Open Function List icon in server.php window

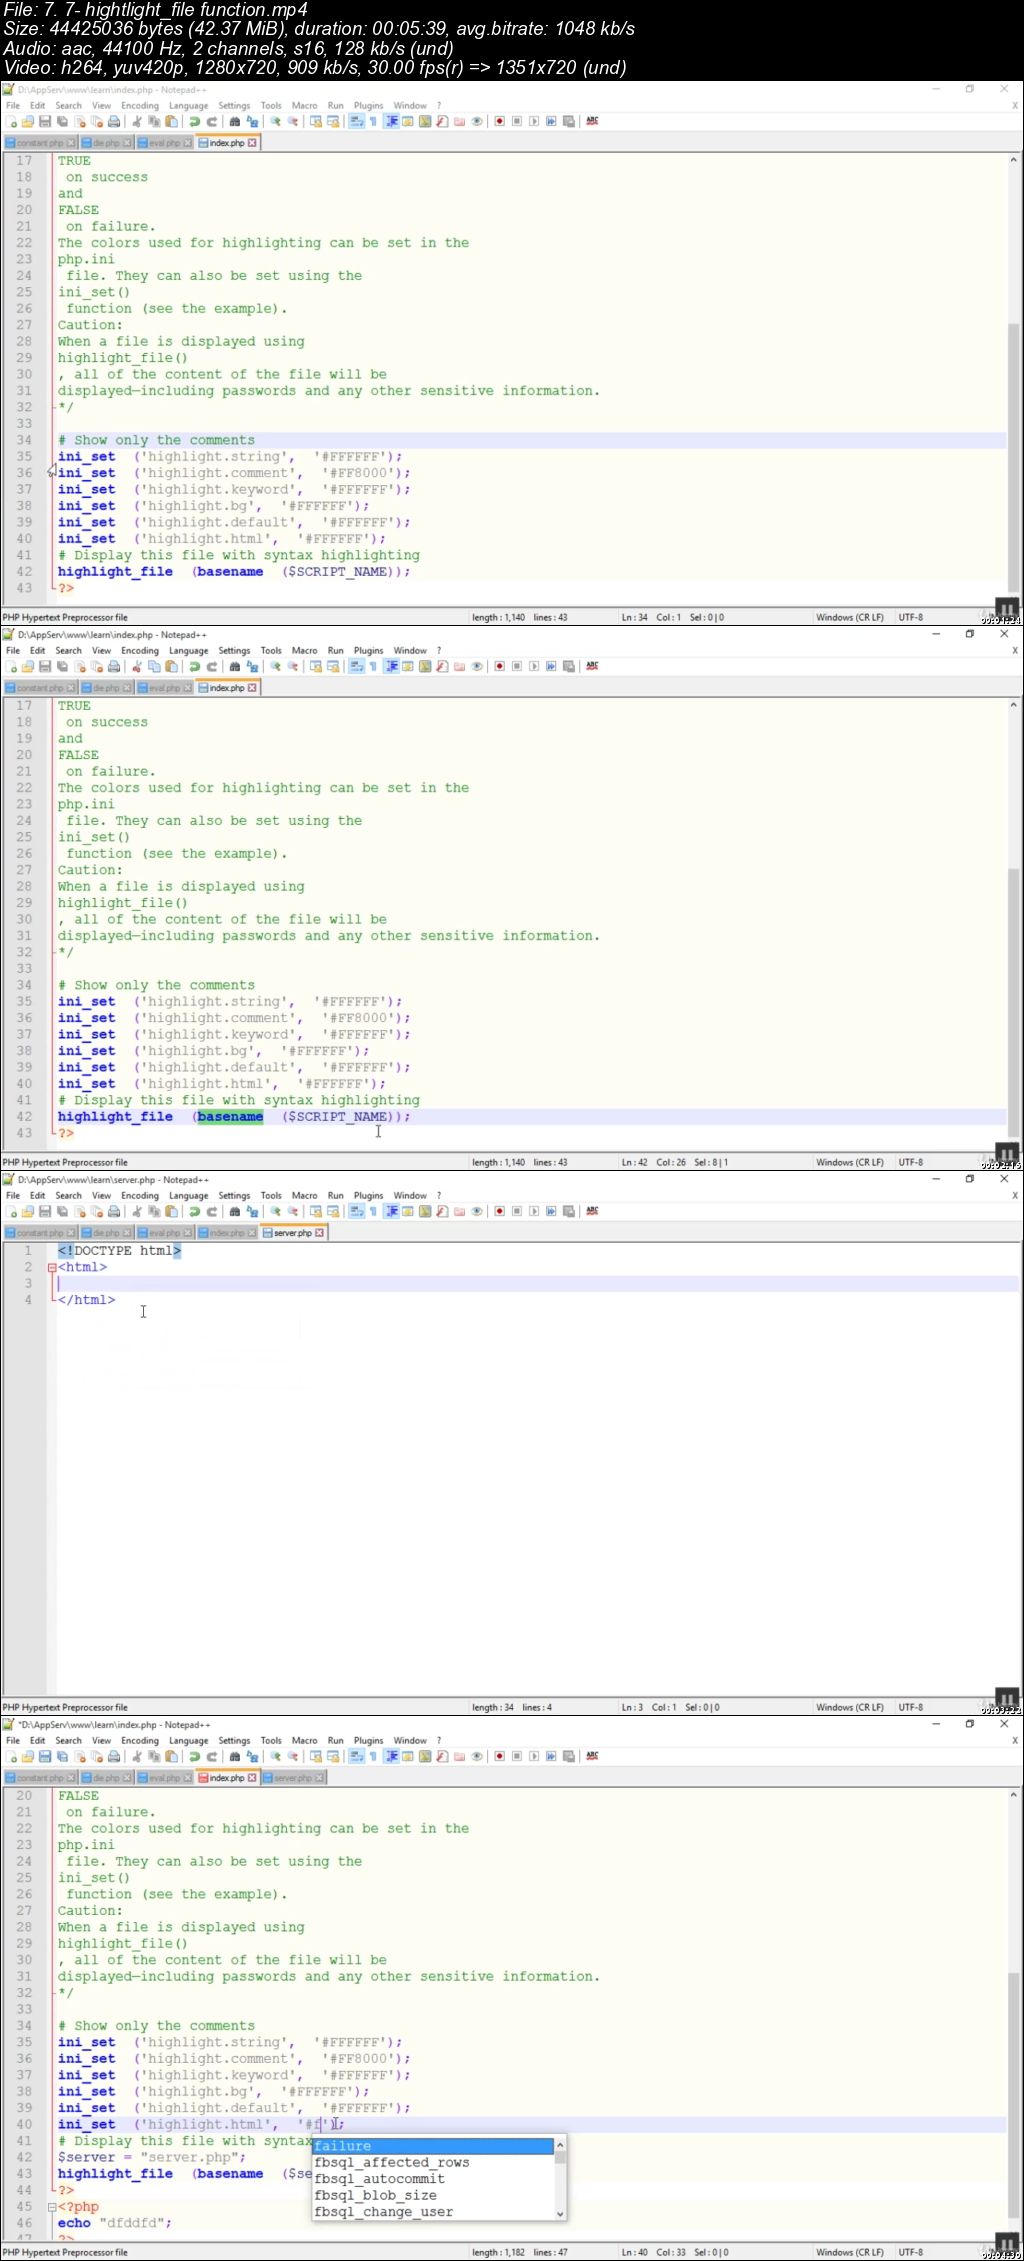point(442,1211)
